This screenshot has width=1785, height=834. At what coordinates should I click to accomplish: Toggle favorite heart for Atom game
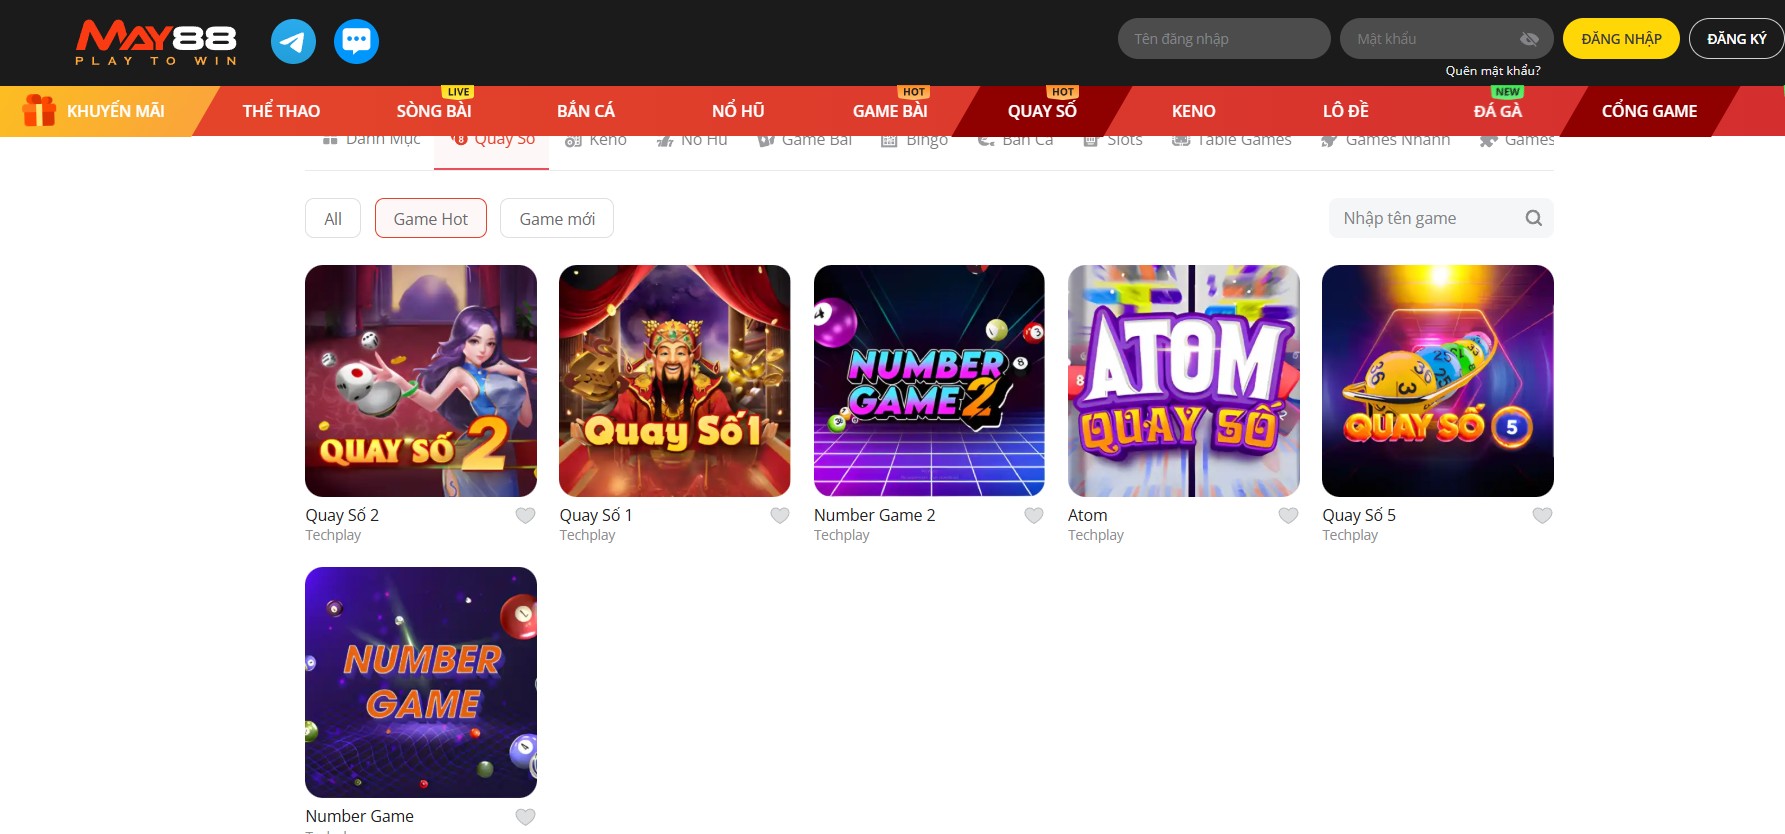[x=1288, y=516]
